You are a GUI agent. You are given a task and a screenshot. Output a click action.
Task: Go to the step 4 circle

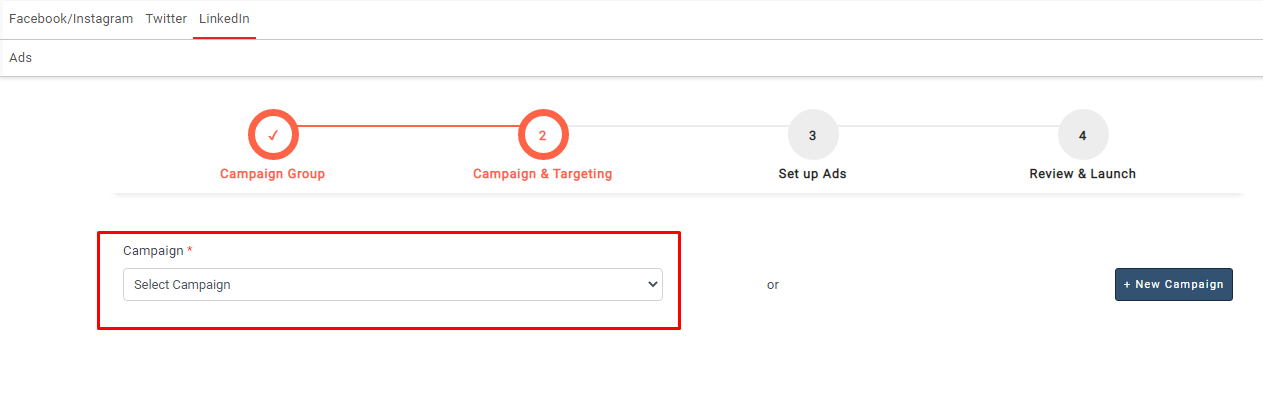[1083, 135]
